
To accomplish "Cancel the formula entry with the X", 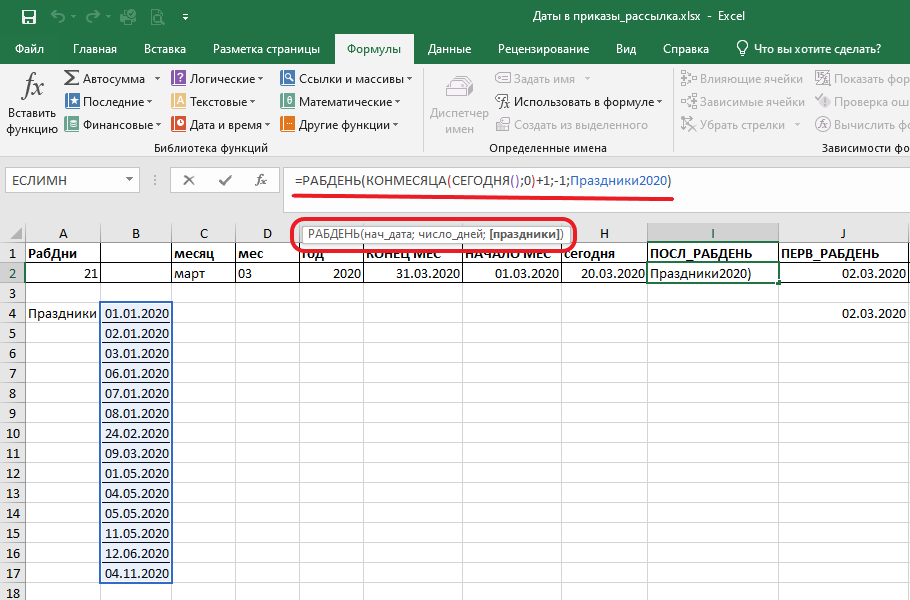I will pos(189,180).
